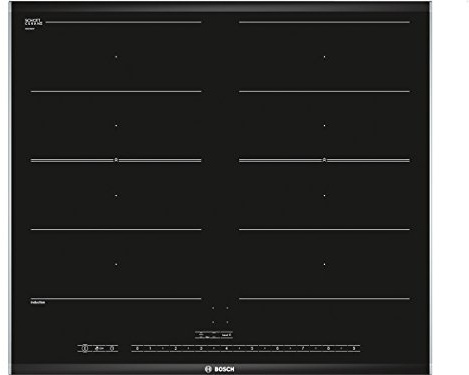Select power level 0 on the slider
The height and width of the screenshot is (375, 469).
tap(137, 349)
